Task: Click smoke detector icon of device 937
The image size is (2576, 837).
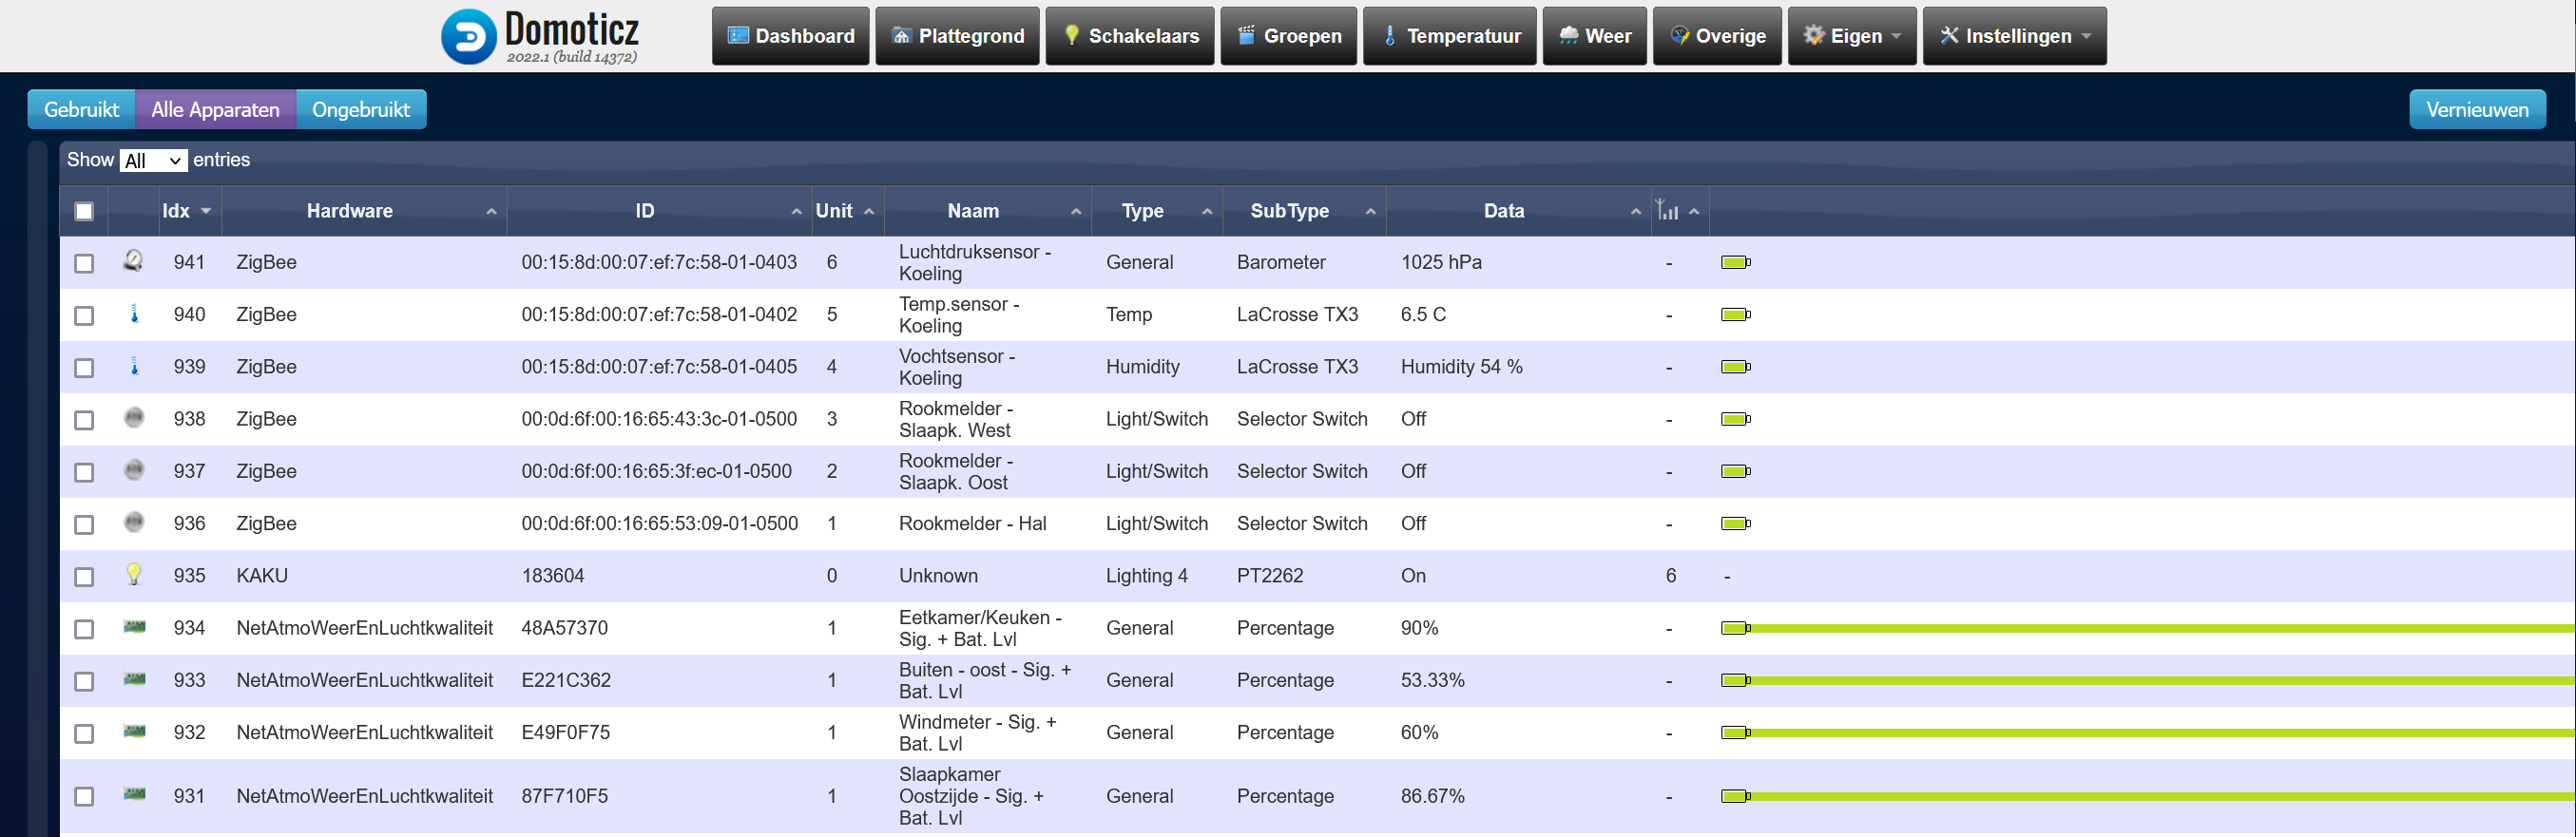Action: coord(134,470)
